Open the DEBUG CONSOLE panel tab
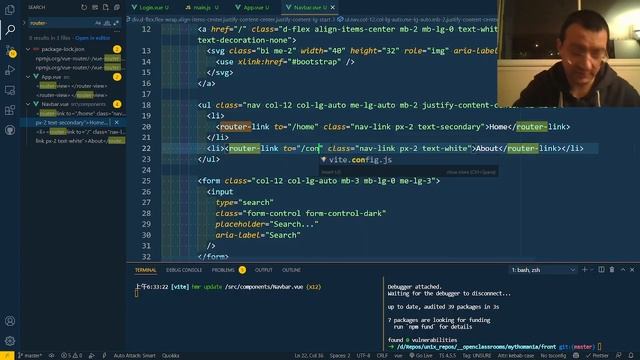Image resolution: width=640 pixels, height=360 pixels. coord(184,270)
